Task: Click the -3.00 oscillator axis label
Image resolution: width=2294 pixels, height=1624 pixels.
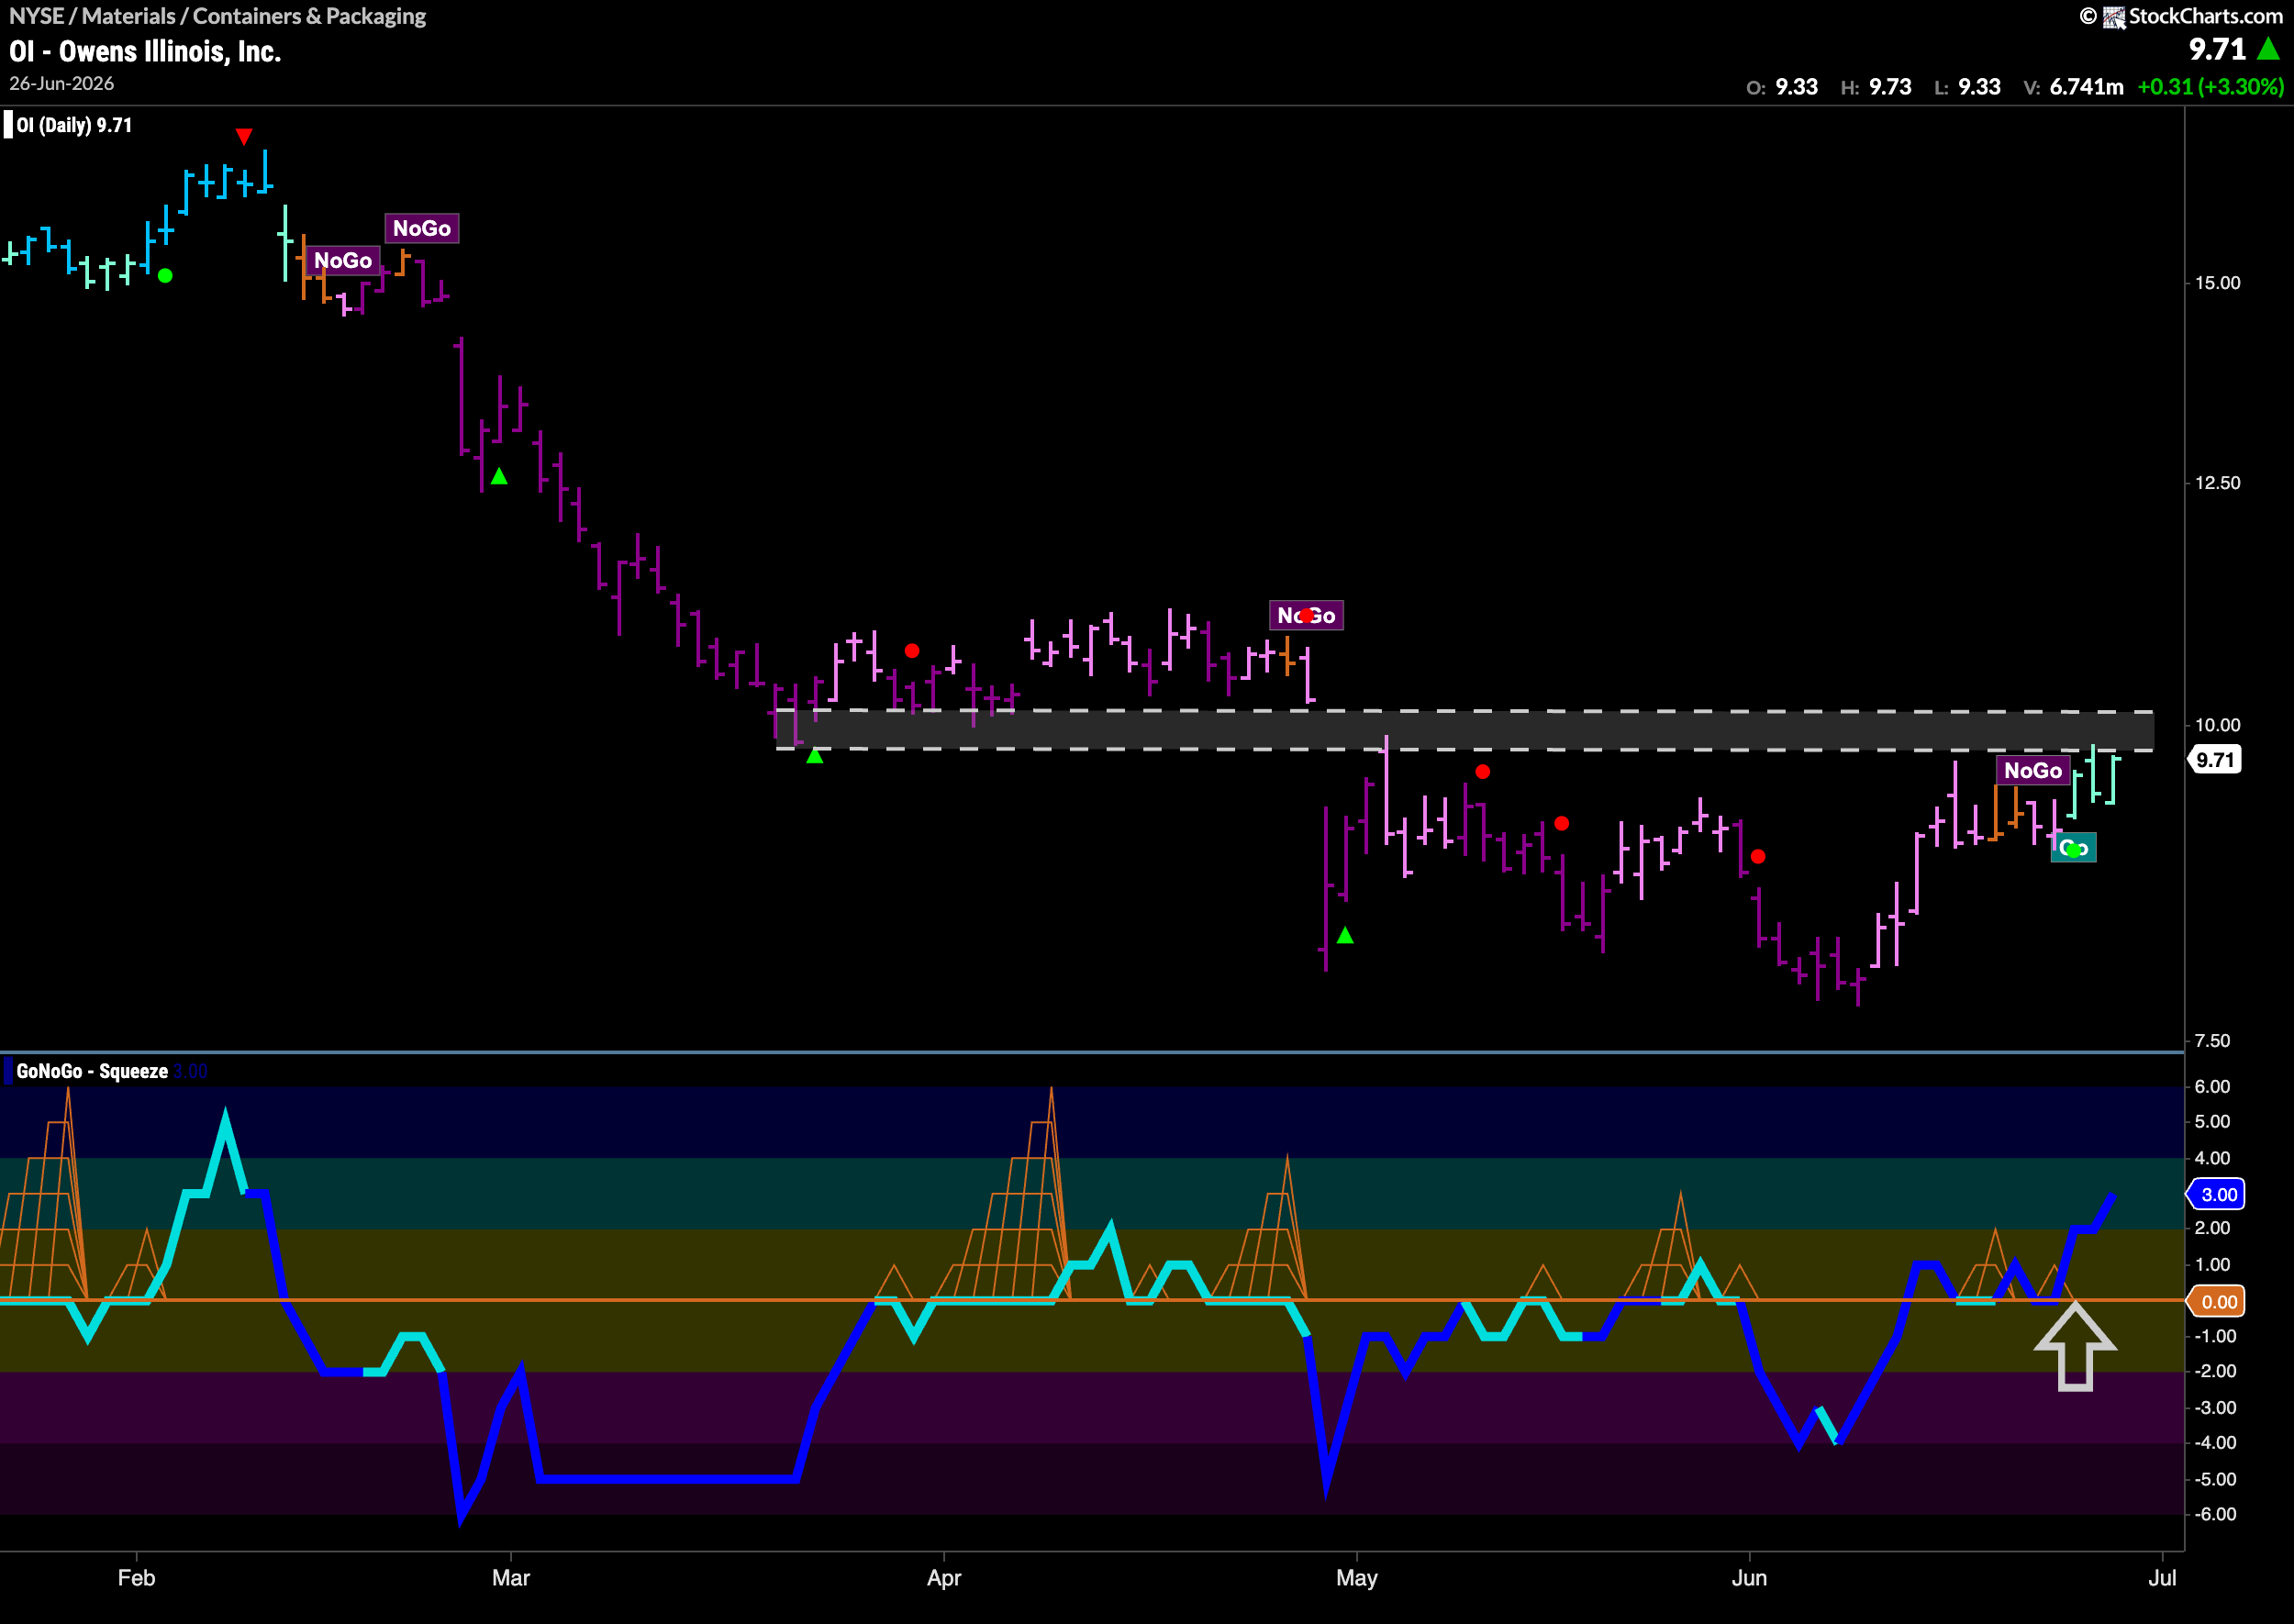Action: (x=2215, y=1408)
